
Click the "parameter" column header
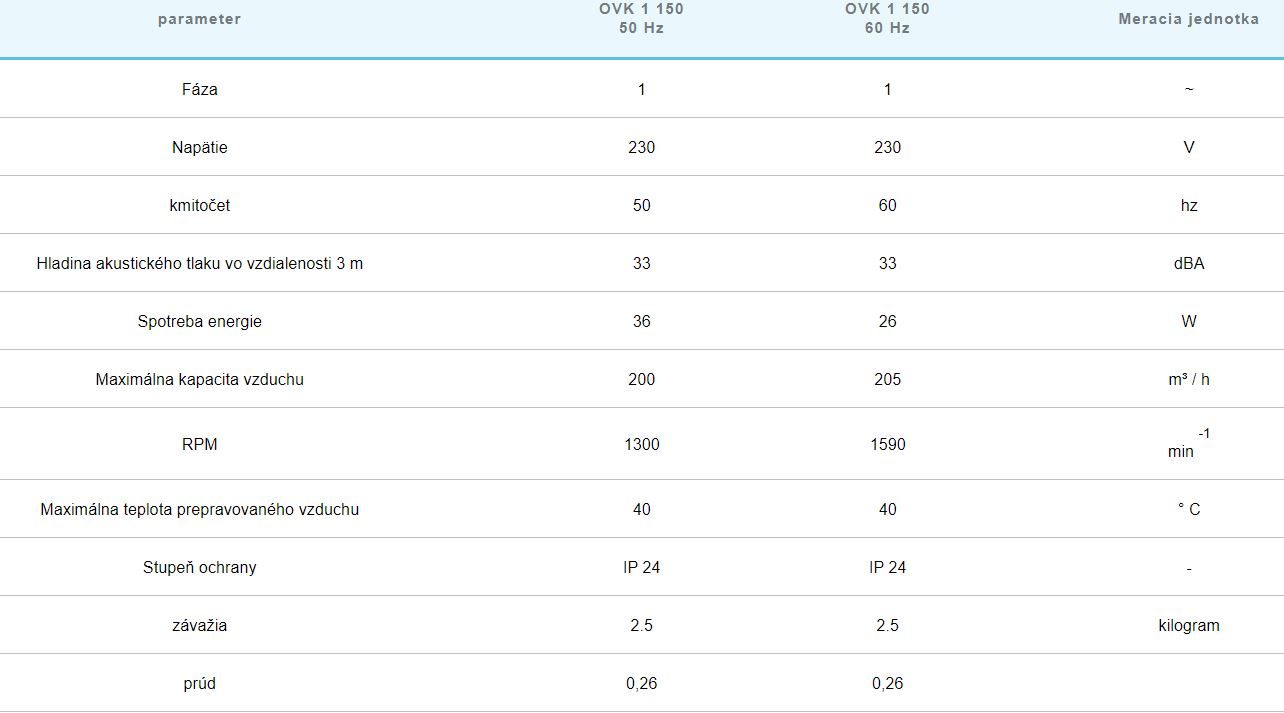point(199,19)
